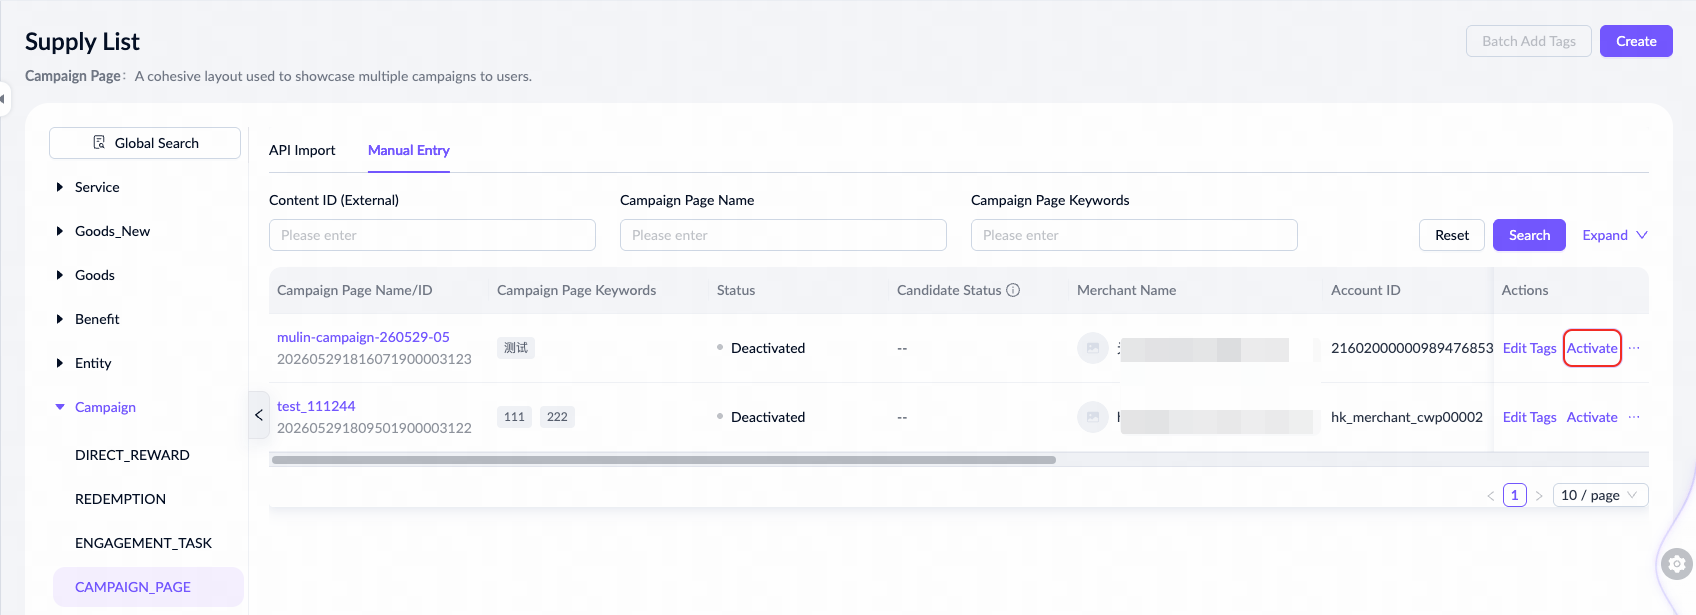Go to next page arrow in pagination
1696x615 pixels.
click(x=1539, y=496)
